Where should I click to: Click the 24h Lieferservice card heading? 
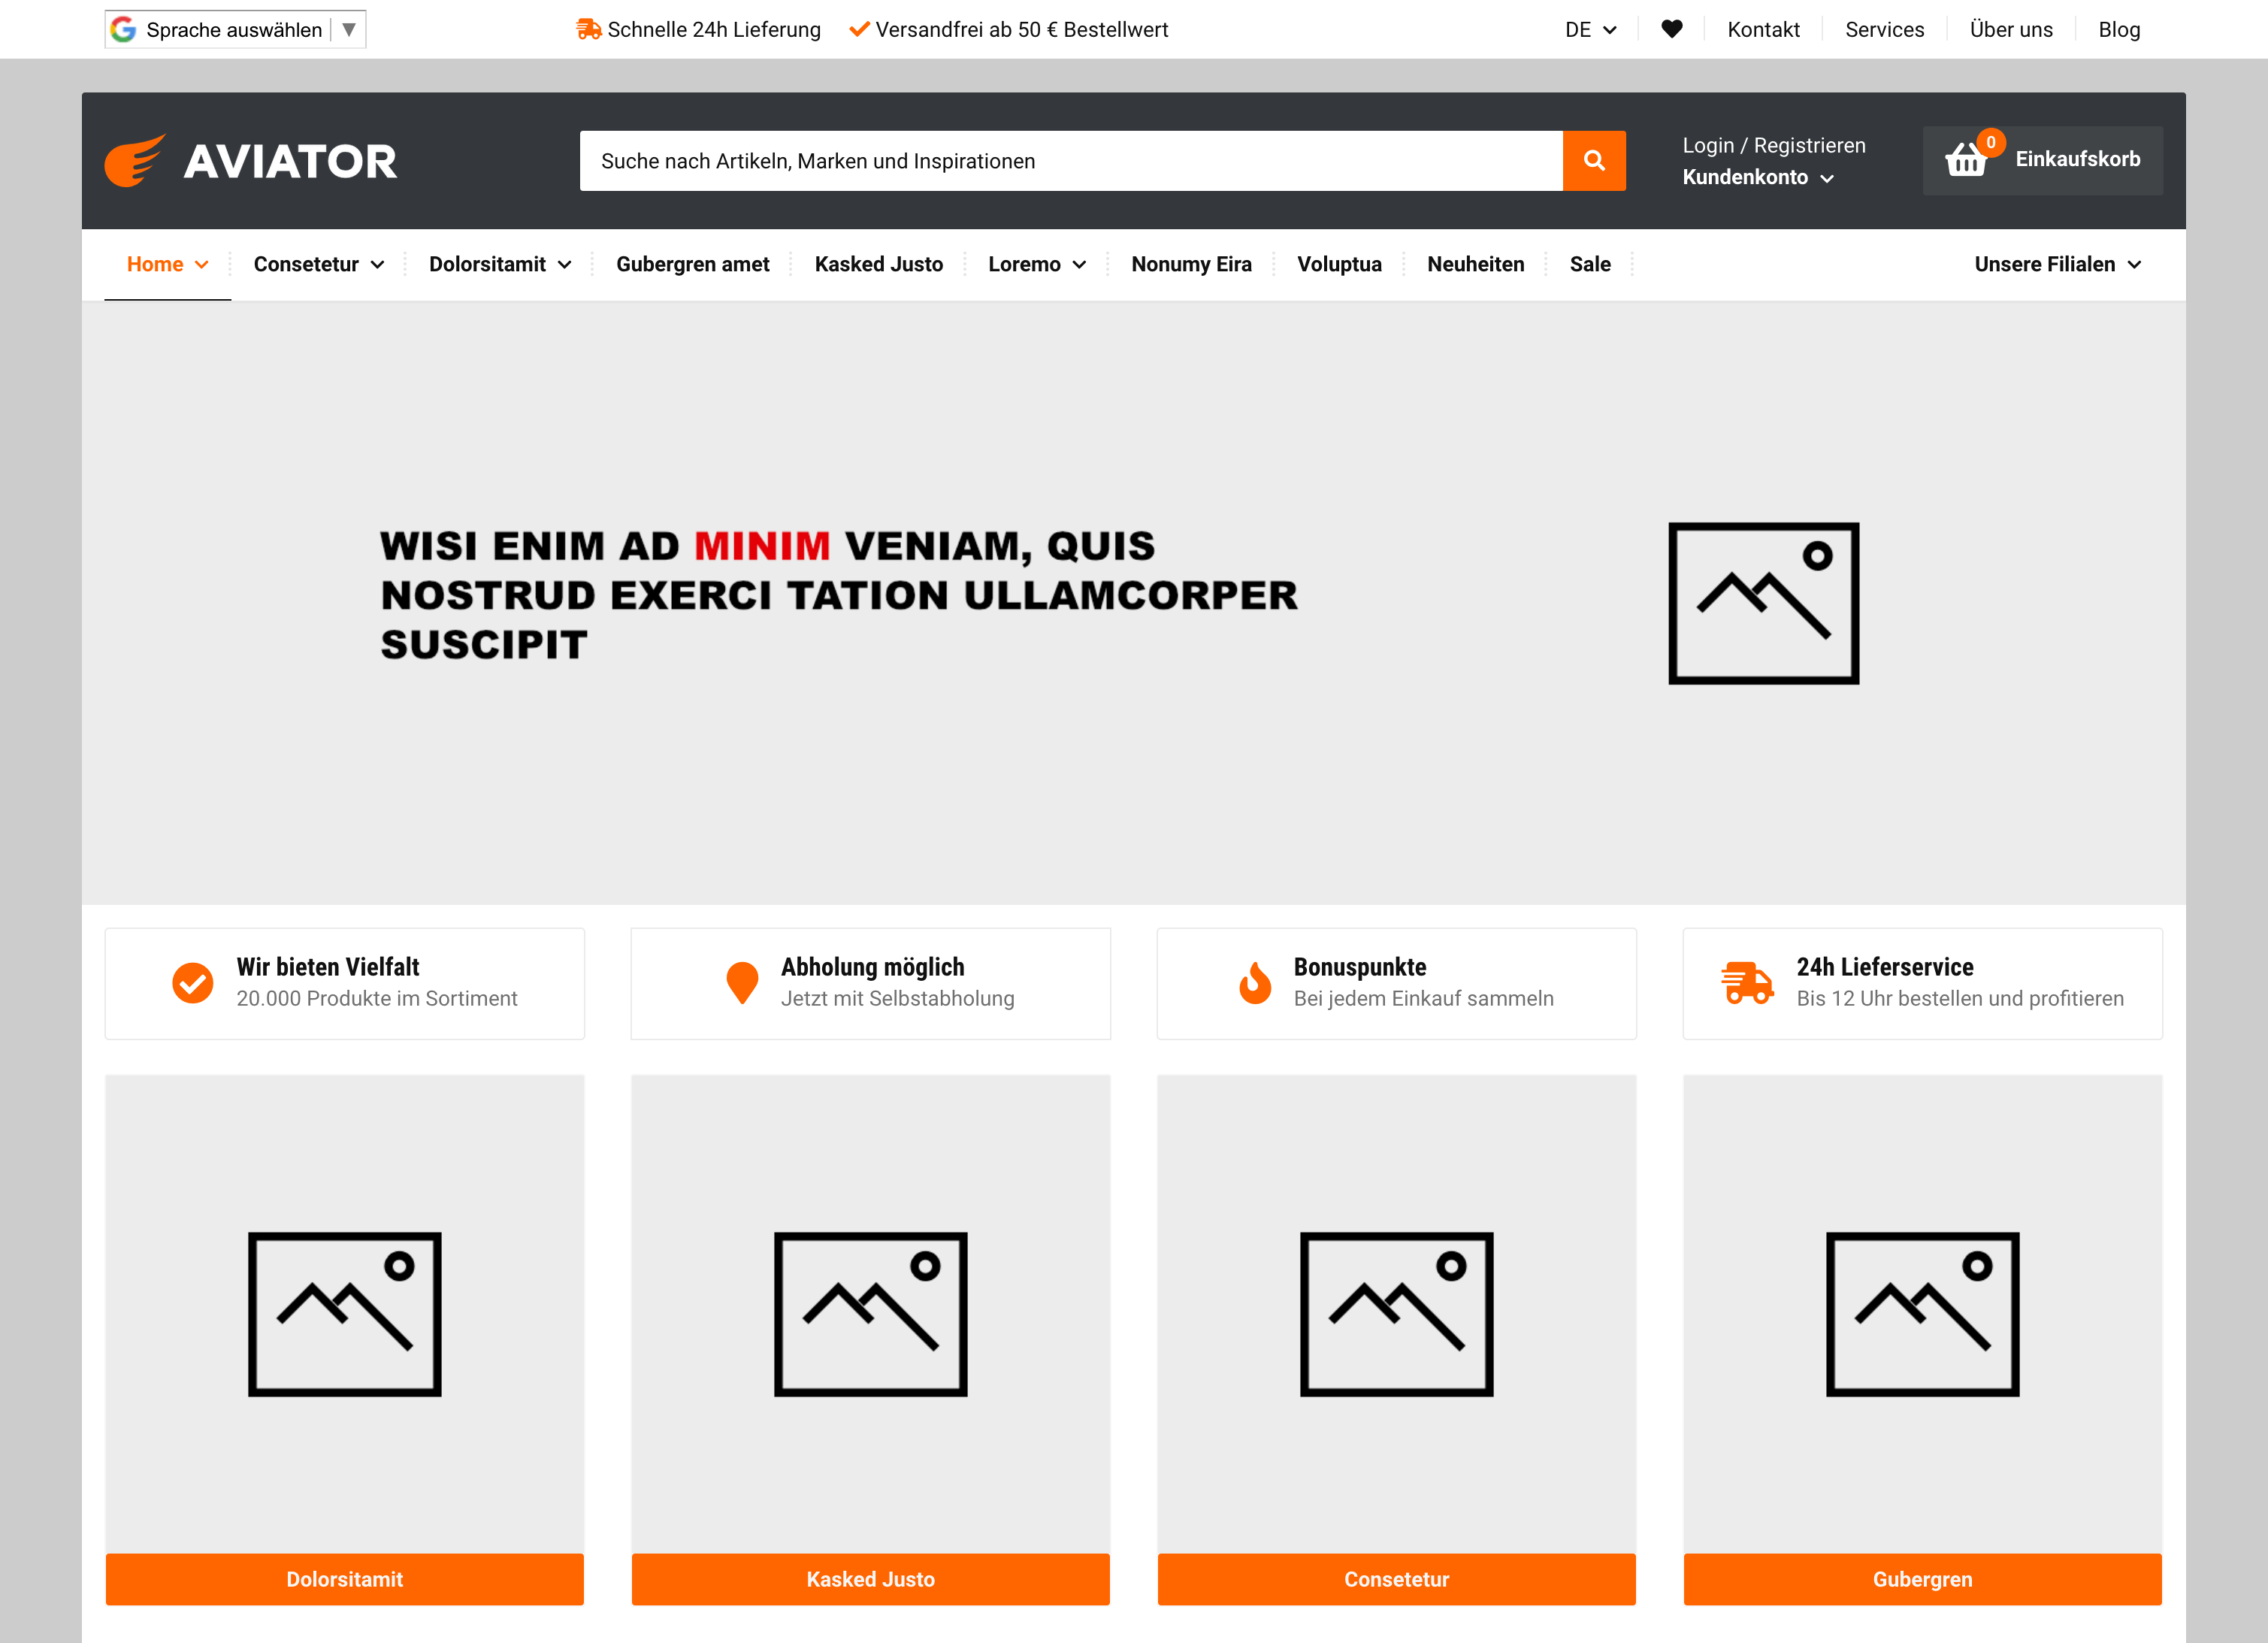coord(1885,967)
